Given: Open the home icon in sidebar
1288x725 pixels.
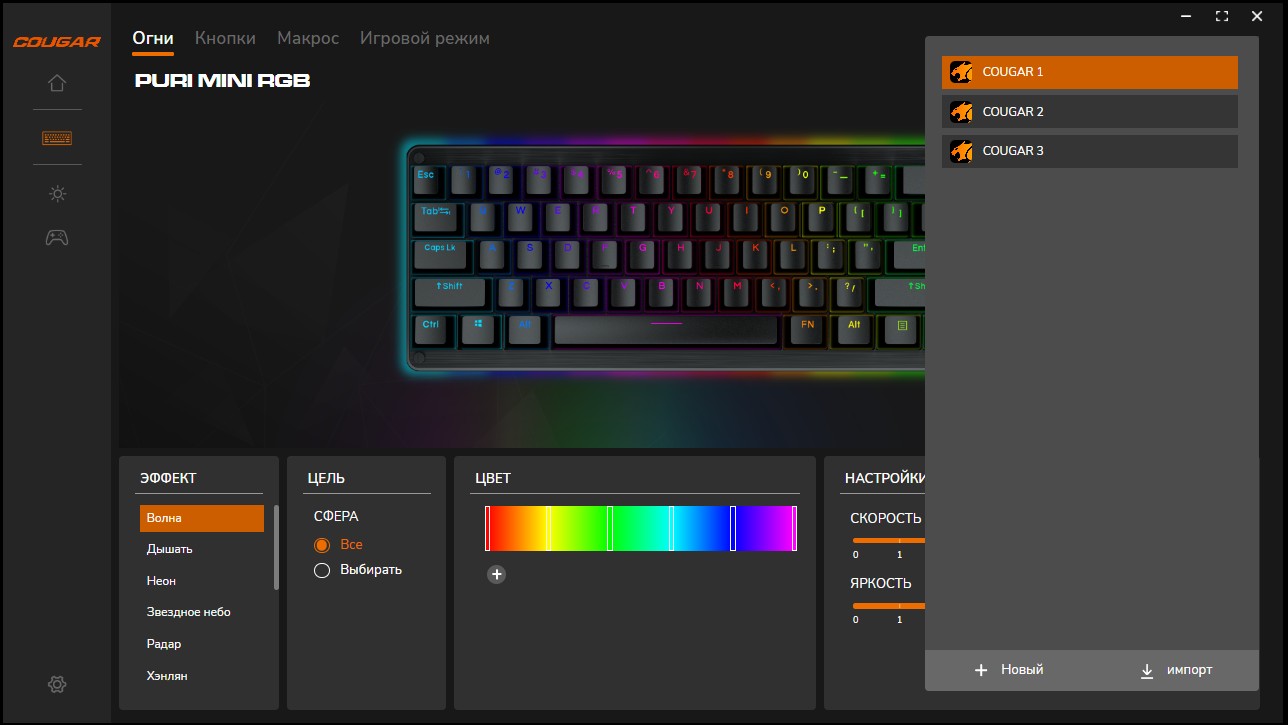Looking at the screenshot, I should coord(57,83).
